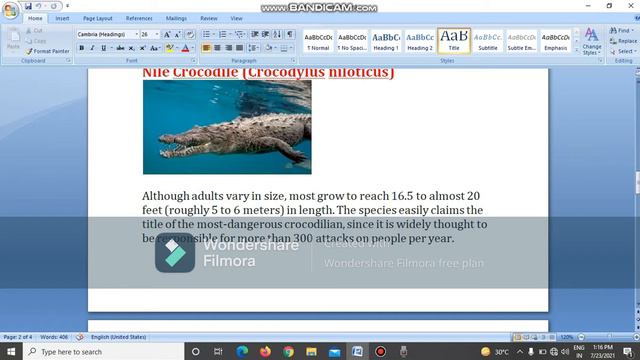Switch to Print Layout view button
The image size is (640, 360).
518,337
